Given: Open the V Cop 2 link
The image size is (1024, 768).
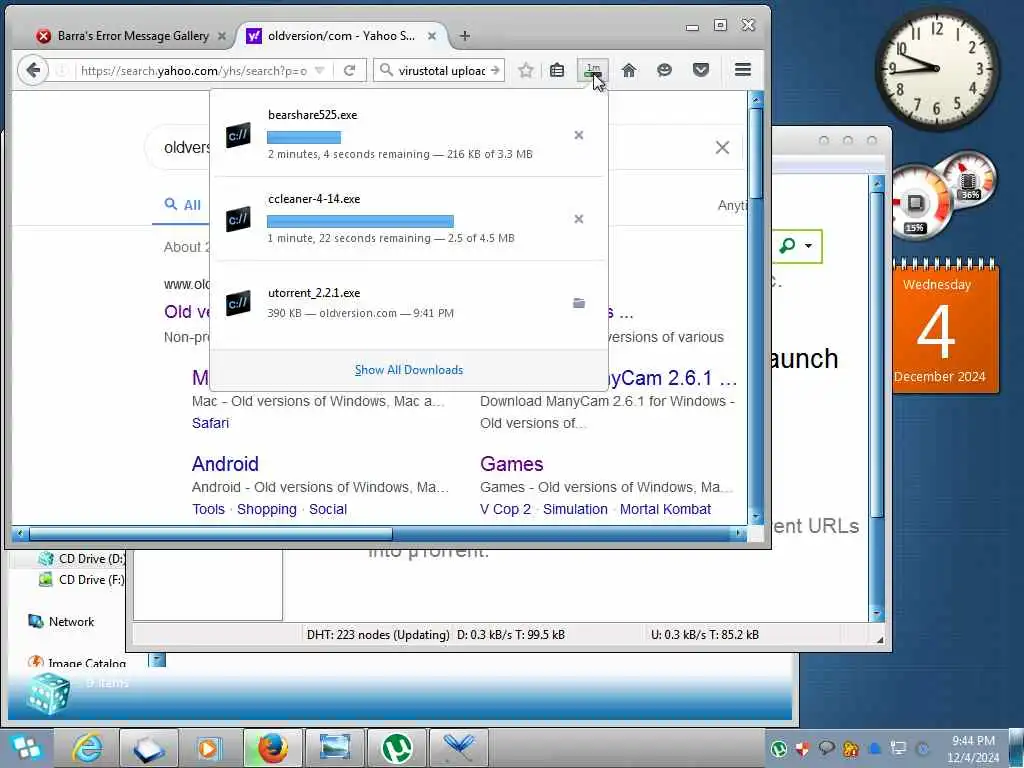Looking at the screenshot, I should (505, 509).
